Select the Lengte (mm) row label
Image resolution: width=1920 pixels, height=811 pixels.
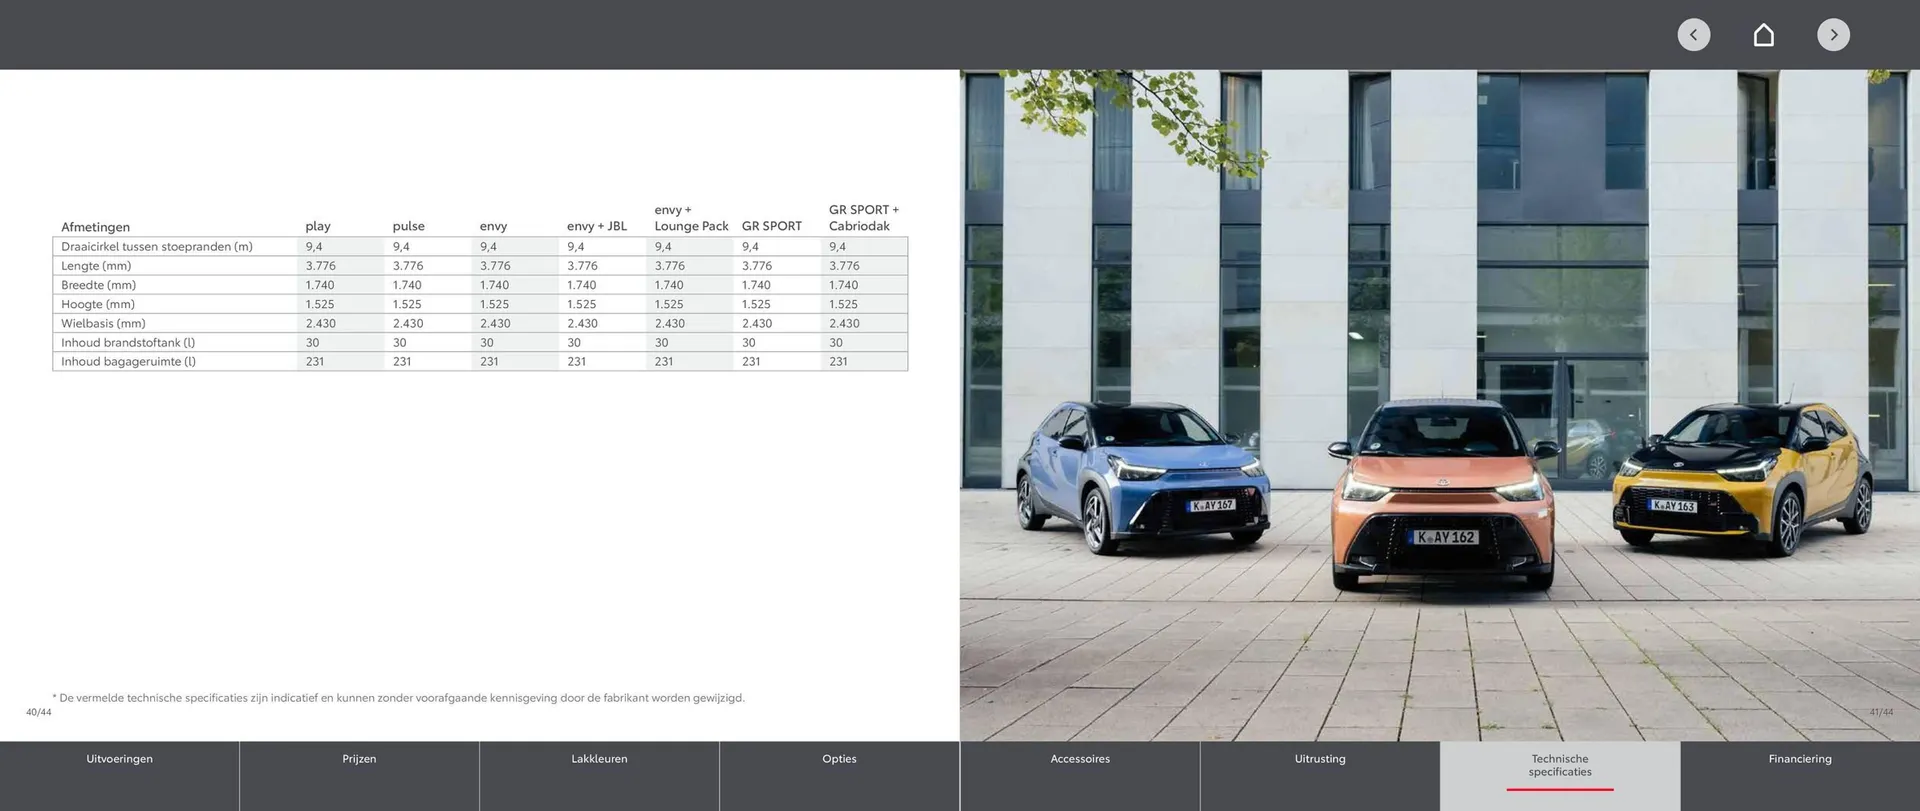(x=96, y=266)
